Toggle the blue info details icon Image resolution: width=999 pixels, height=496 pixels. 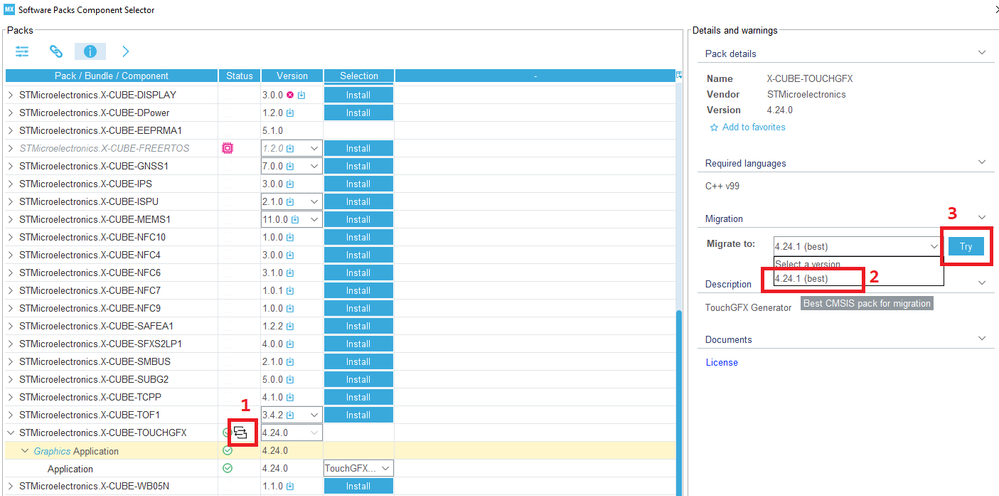(90, 51)
